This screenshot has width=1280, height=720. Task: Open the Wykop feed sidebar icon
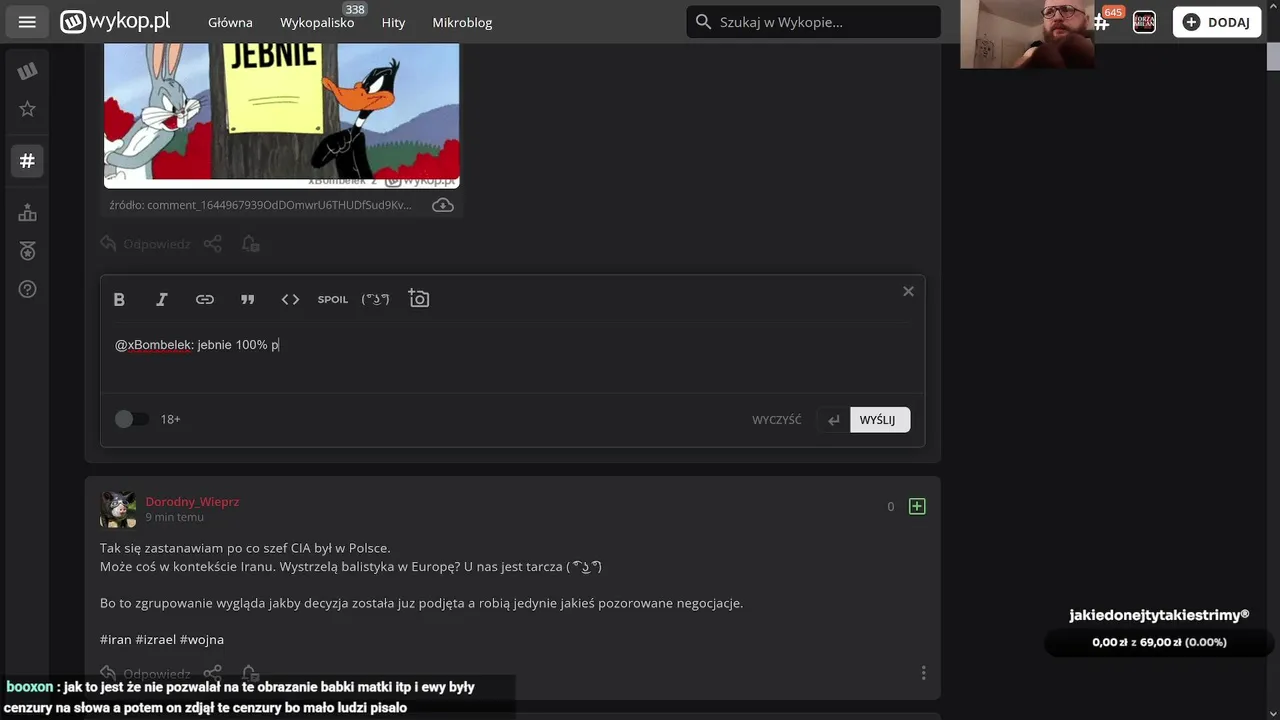point(27,70)
